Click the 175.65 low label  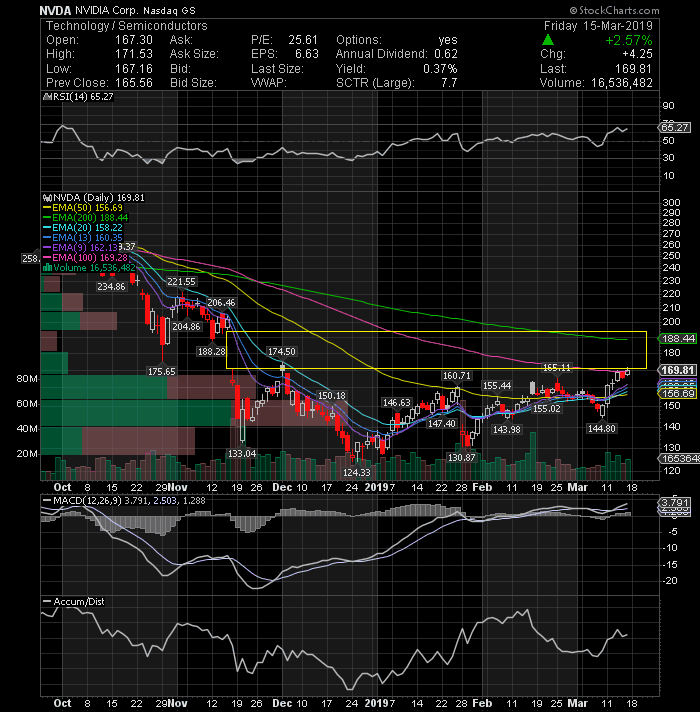pos(162,371)
